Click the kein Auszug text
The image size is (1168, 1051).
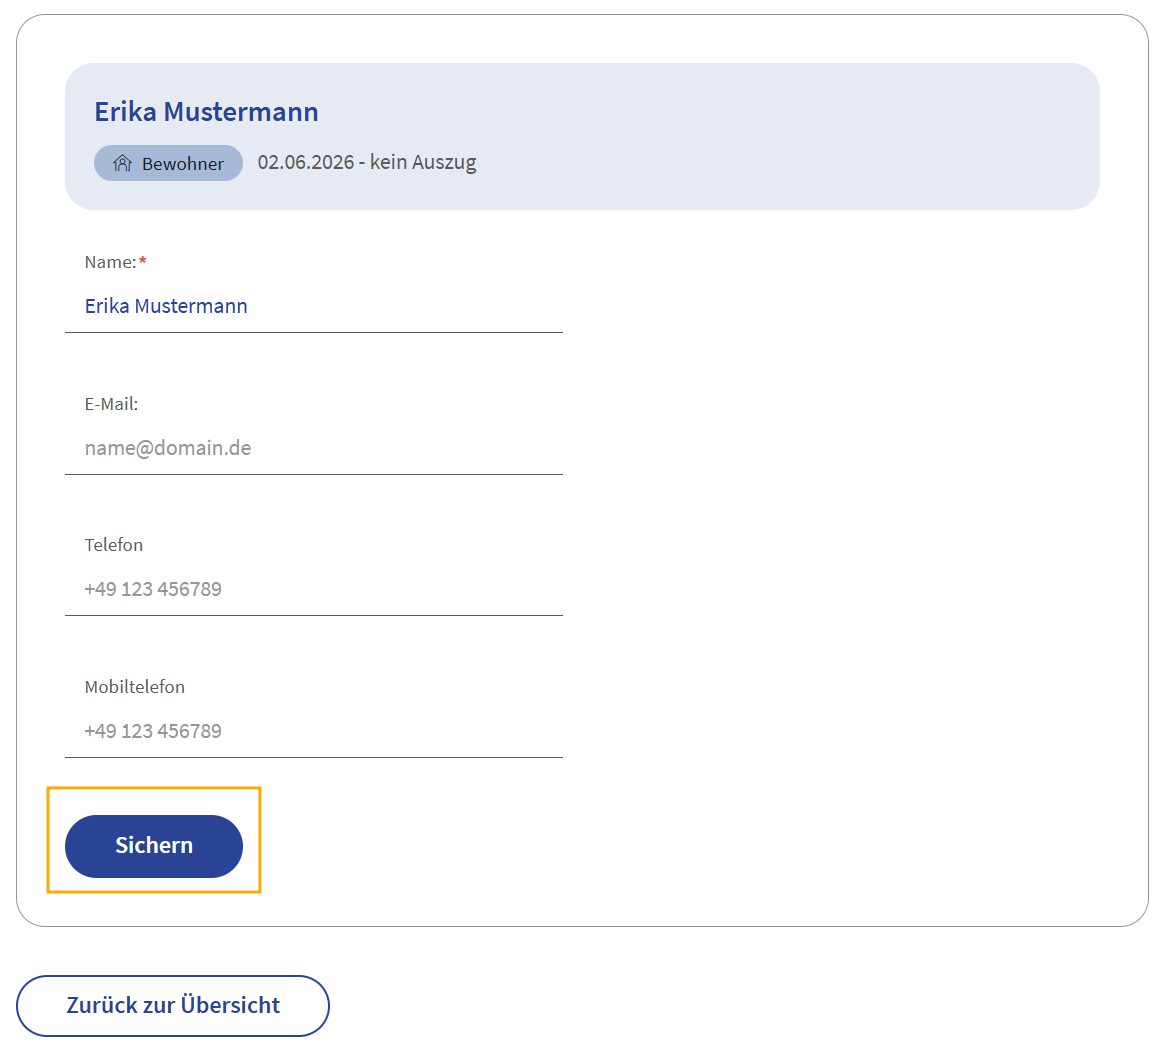(423, 162)
